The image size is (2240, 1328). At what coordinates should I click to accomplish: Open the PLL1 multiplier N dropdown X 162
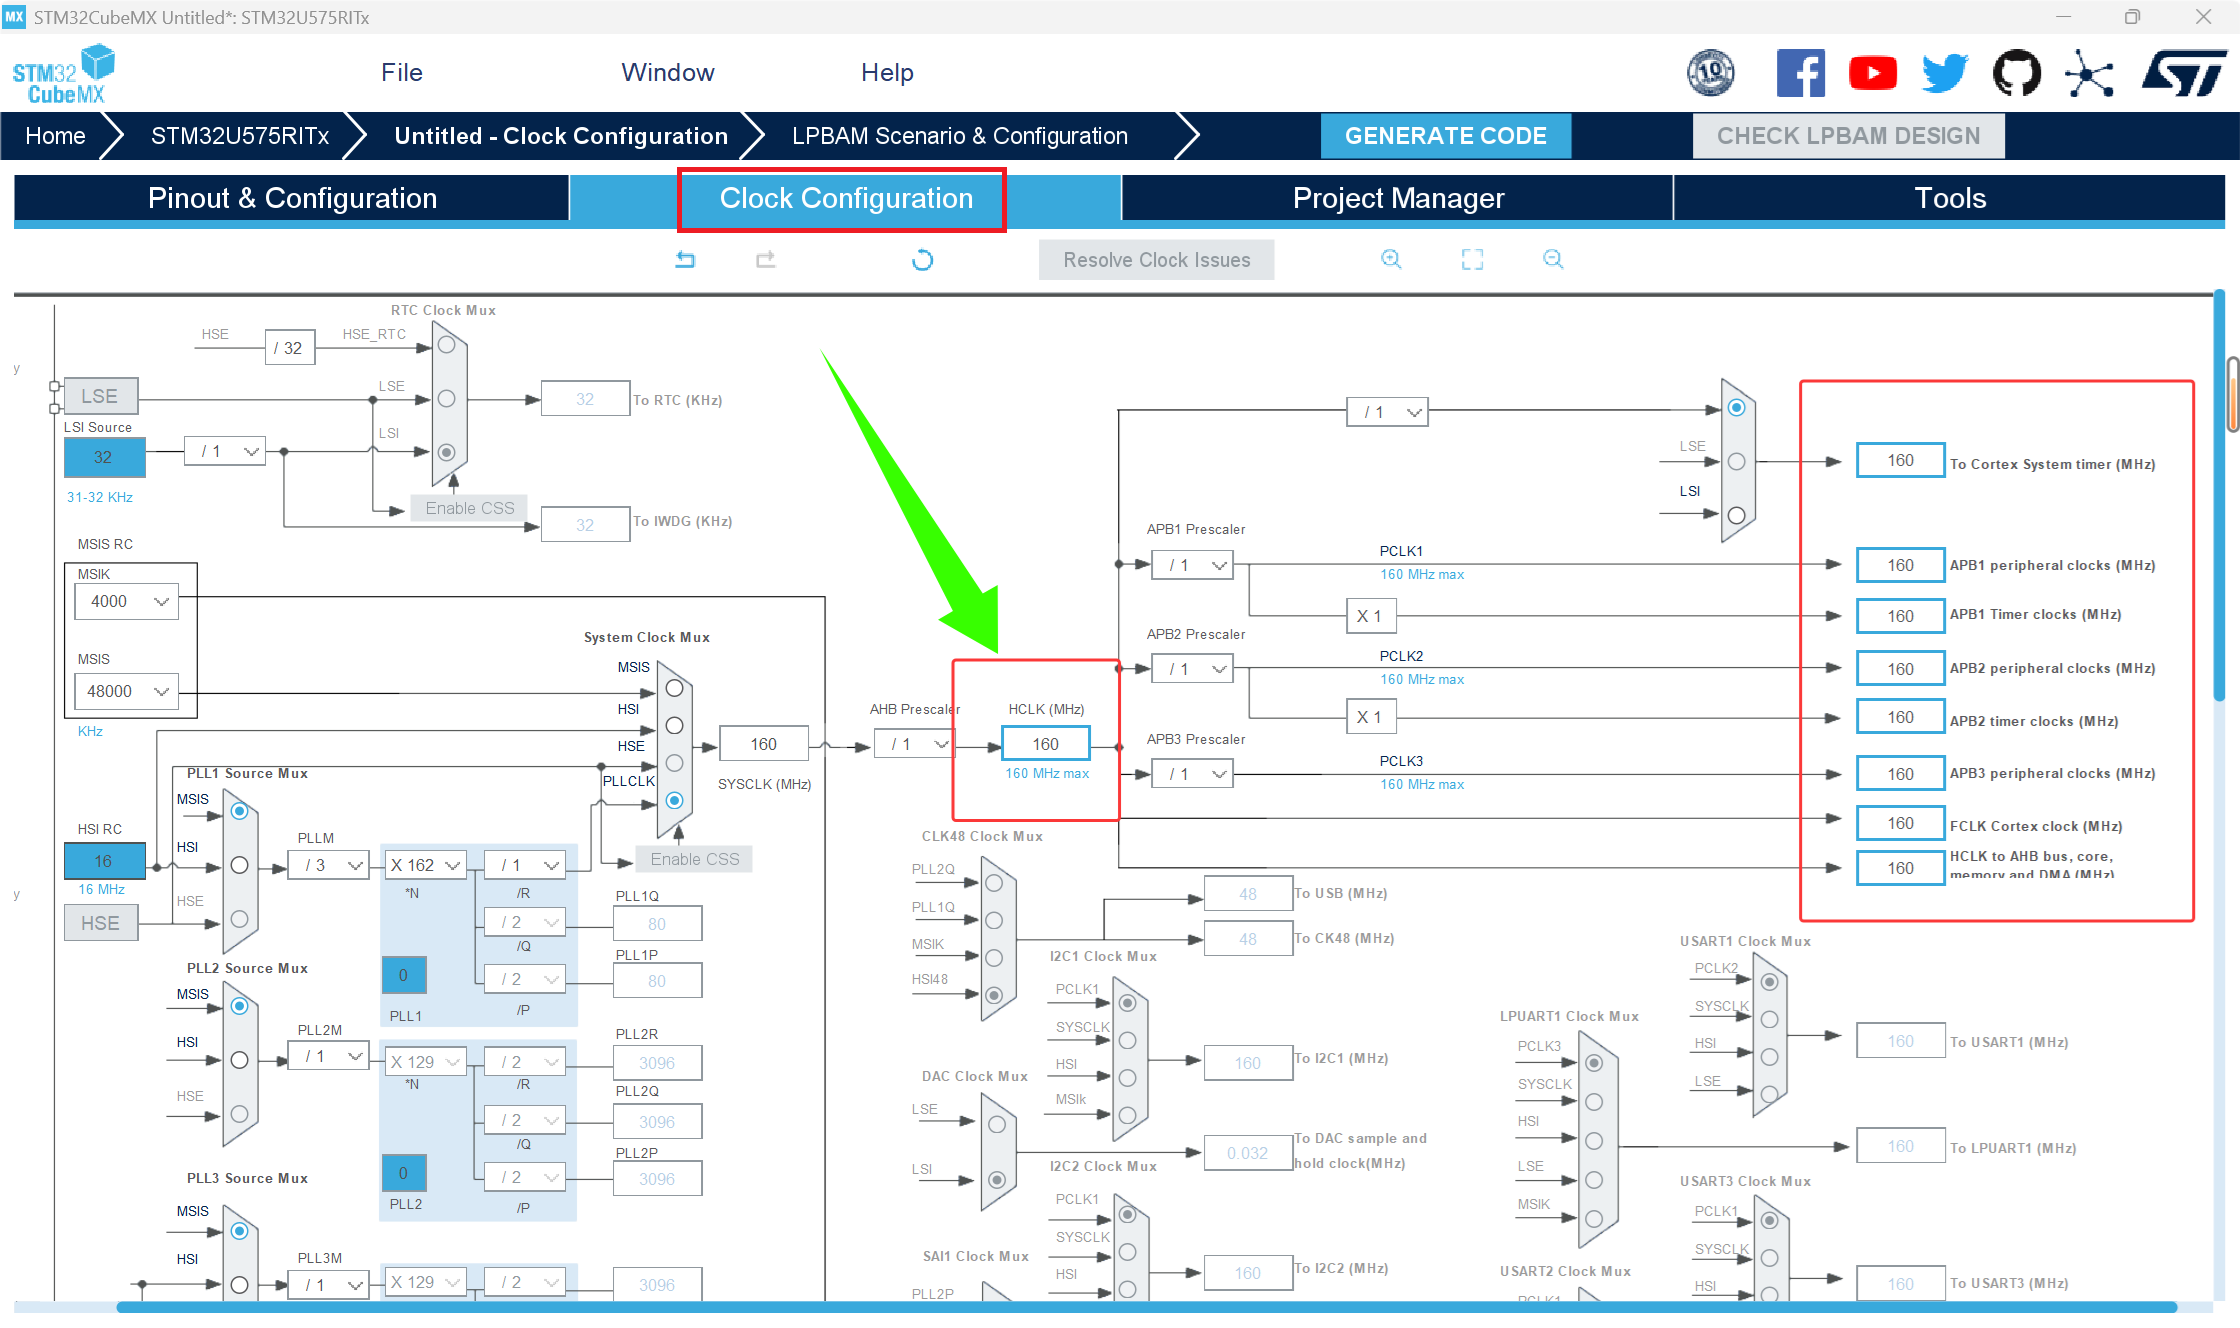point(427,865)
